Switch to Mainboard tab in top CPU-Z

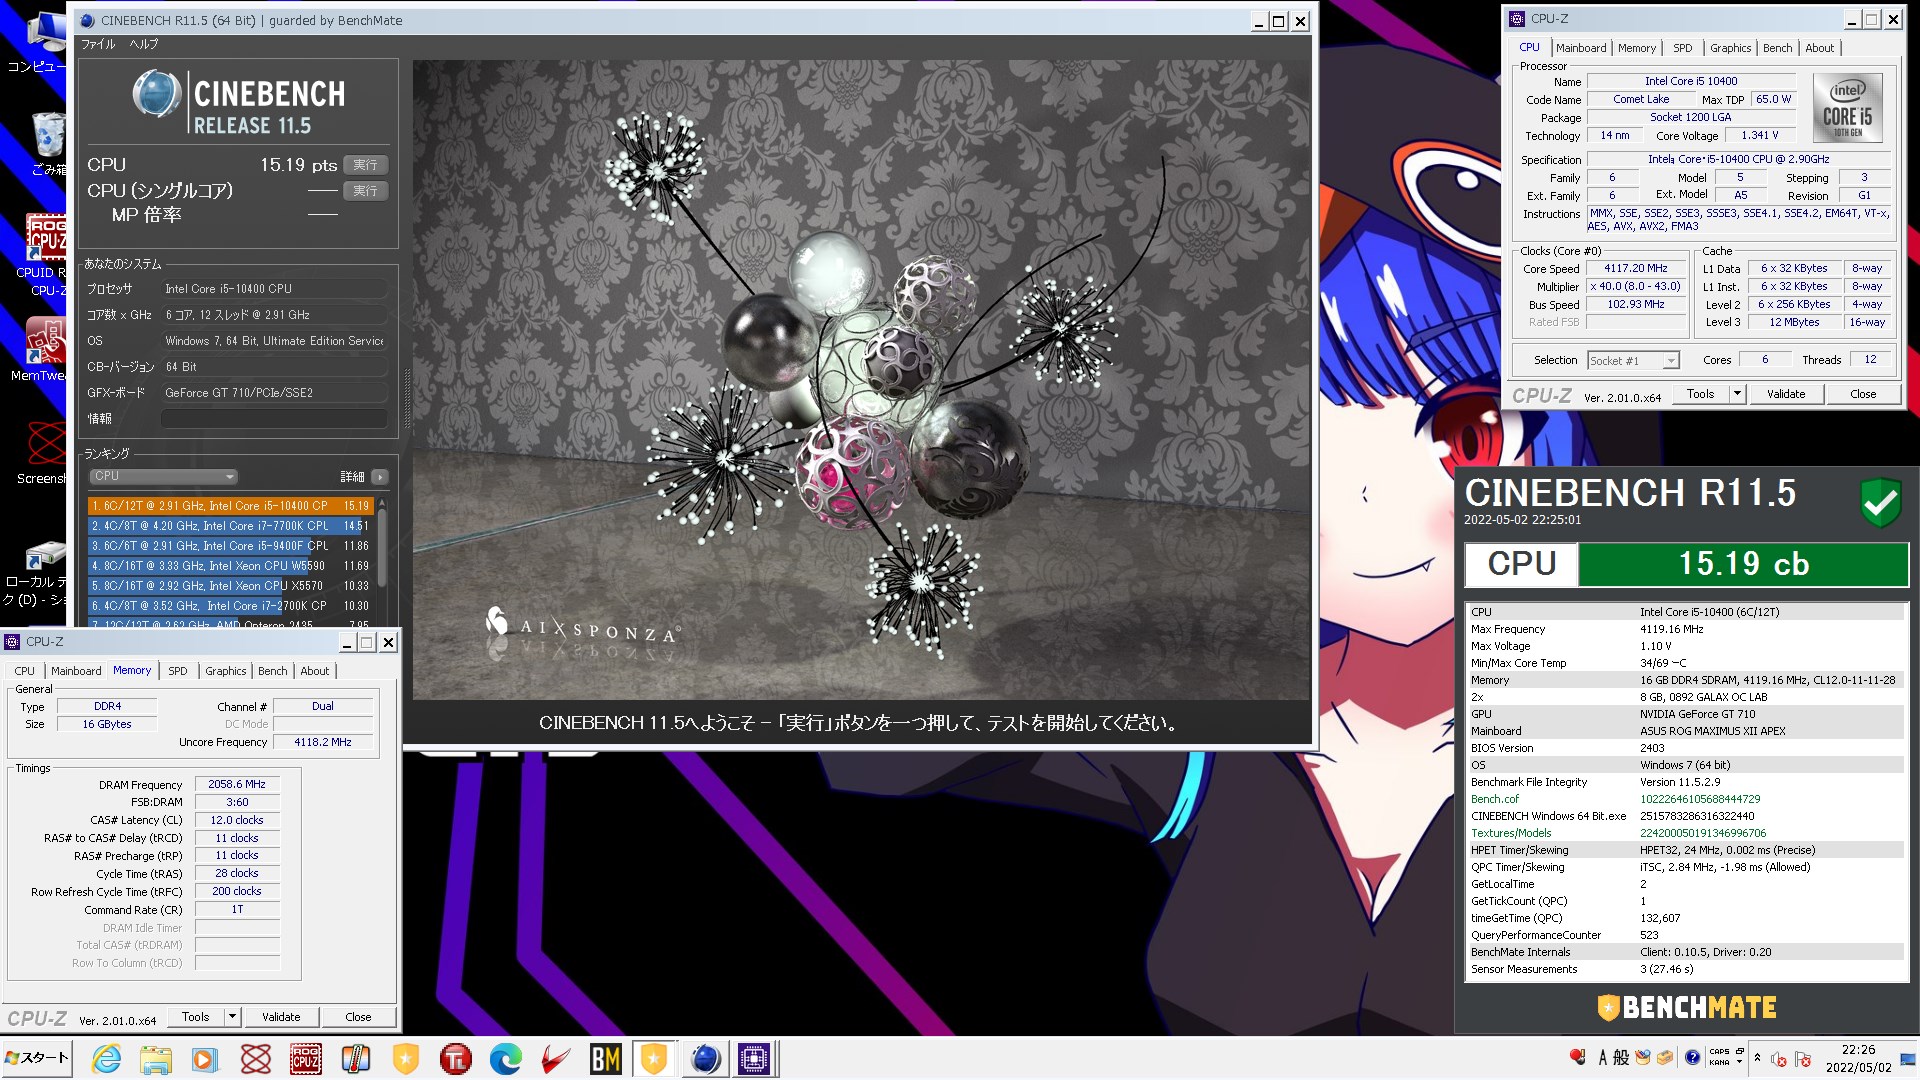pyautogui.click(x=1581, y=48)
